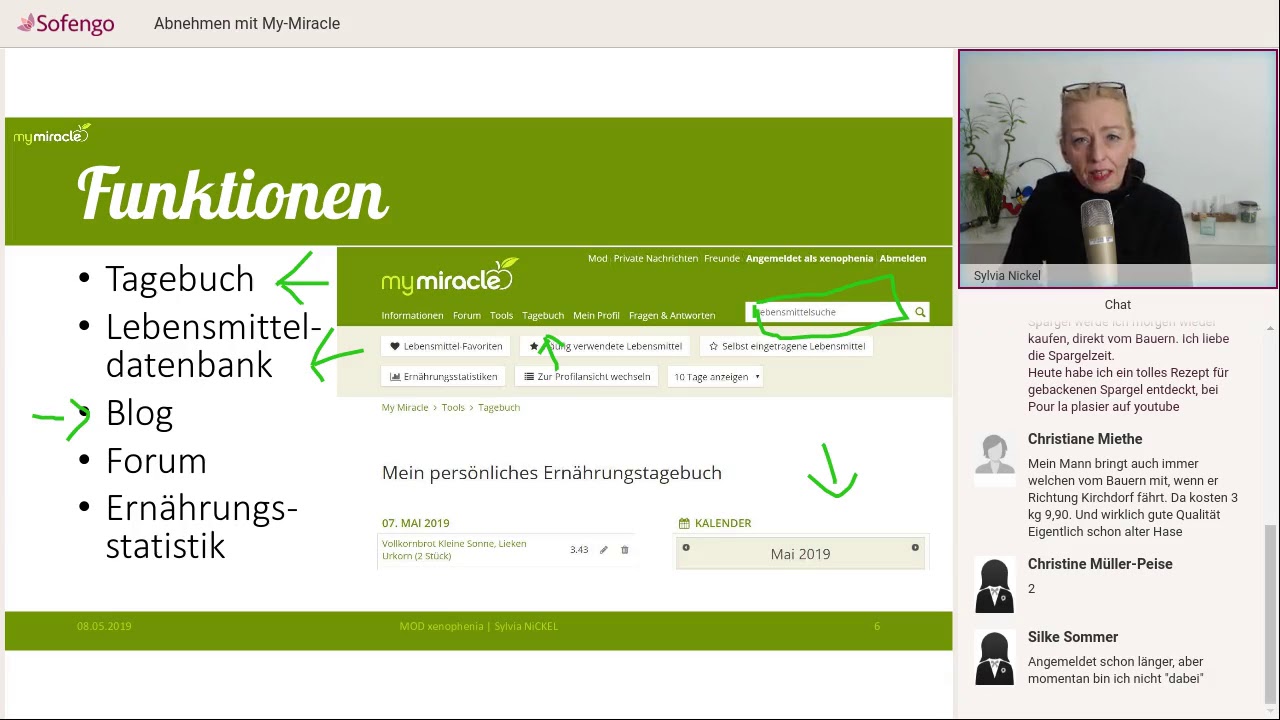Click Angemeldet als xenophenia link
Image resolution: width=1280 pixels, height=720 pixels.
pos(809,259)
